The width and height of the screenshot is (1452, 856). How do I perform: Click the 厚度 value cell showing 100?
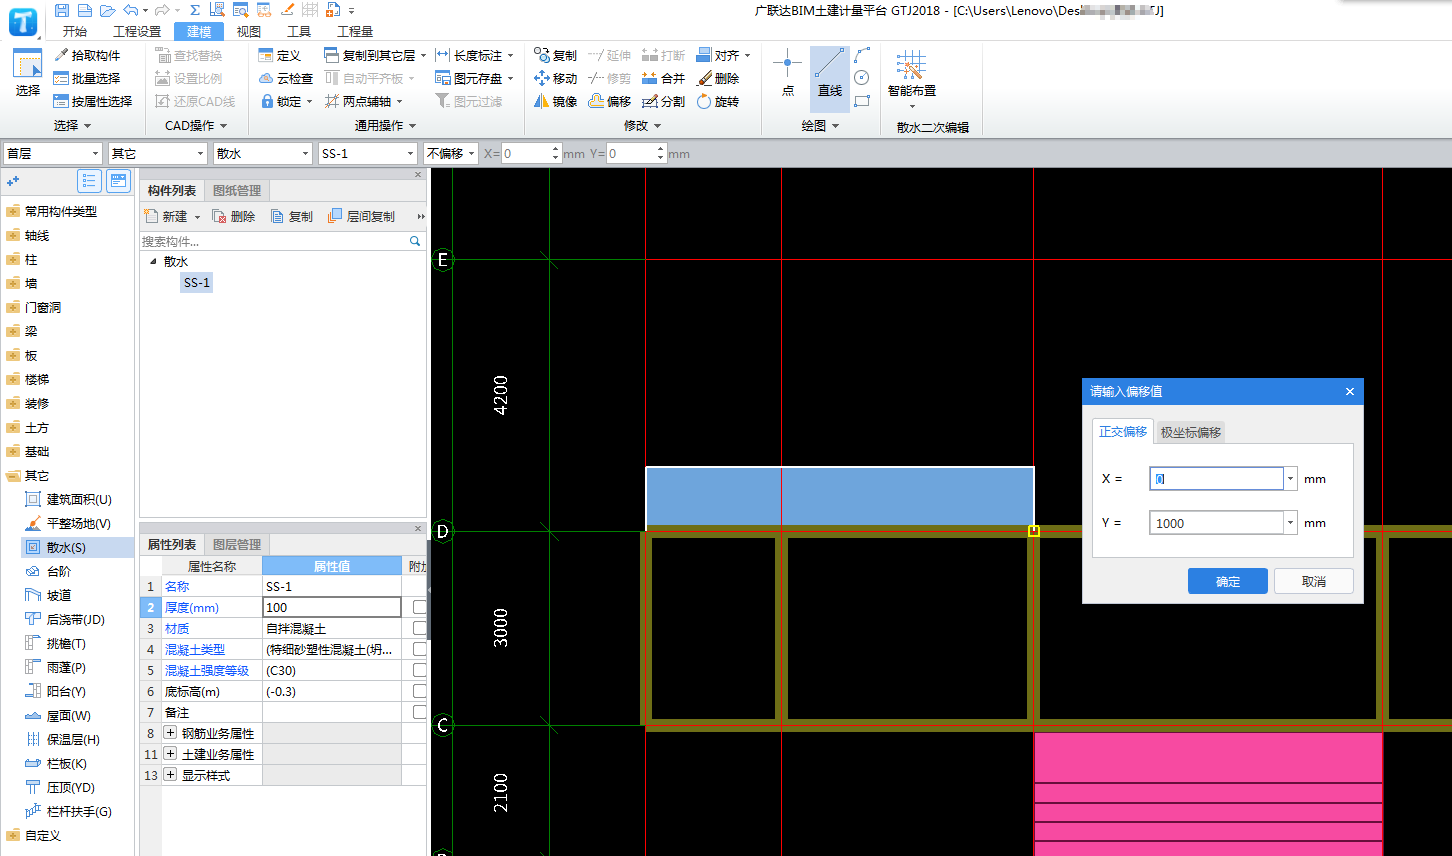click(332, 607)
